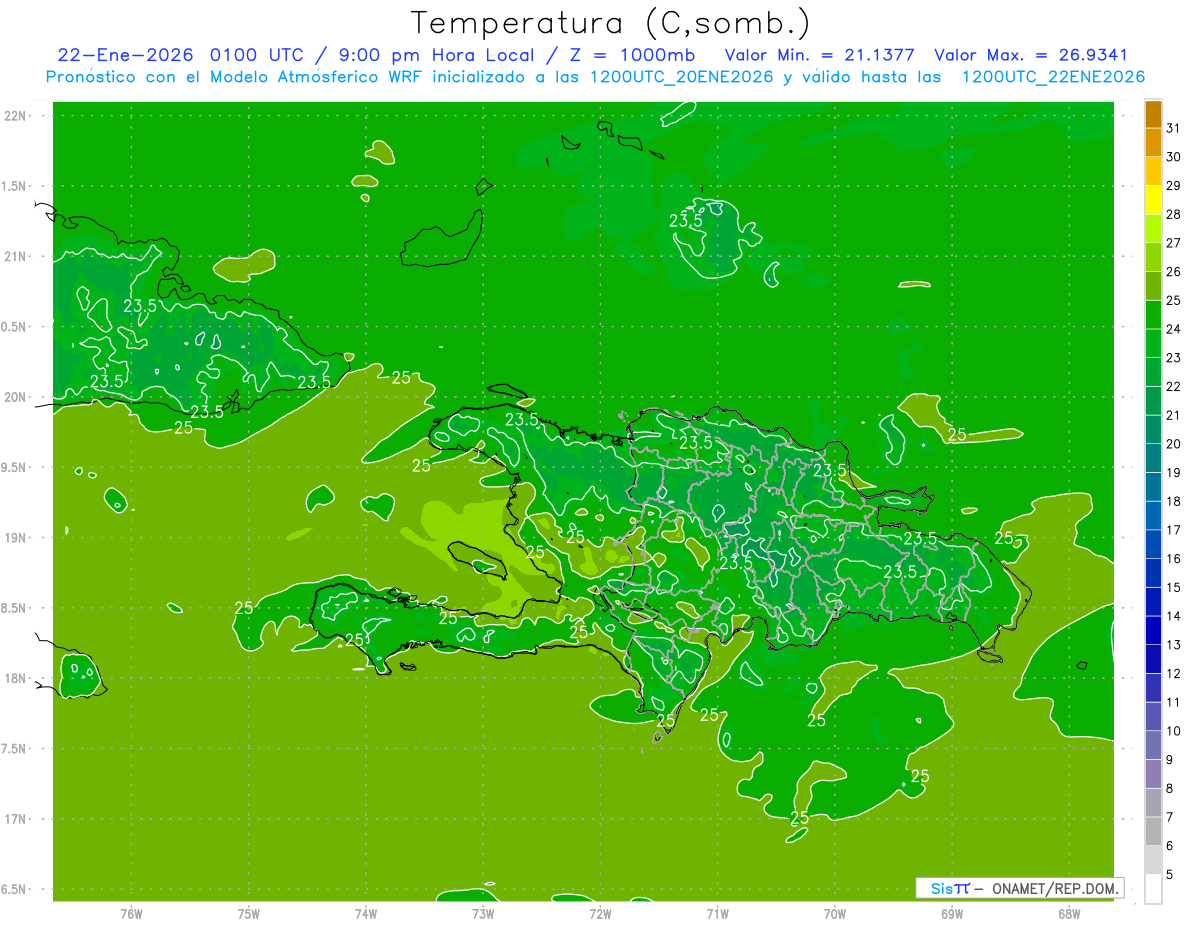1200x927 pixels.
Task: Click the "71W" longitude axis label
Action: [x=717, y=914]
